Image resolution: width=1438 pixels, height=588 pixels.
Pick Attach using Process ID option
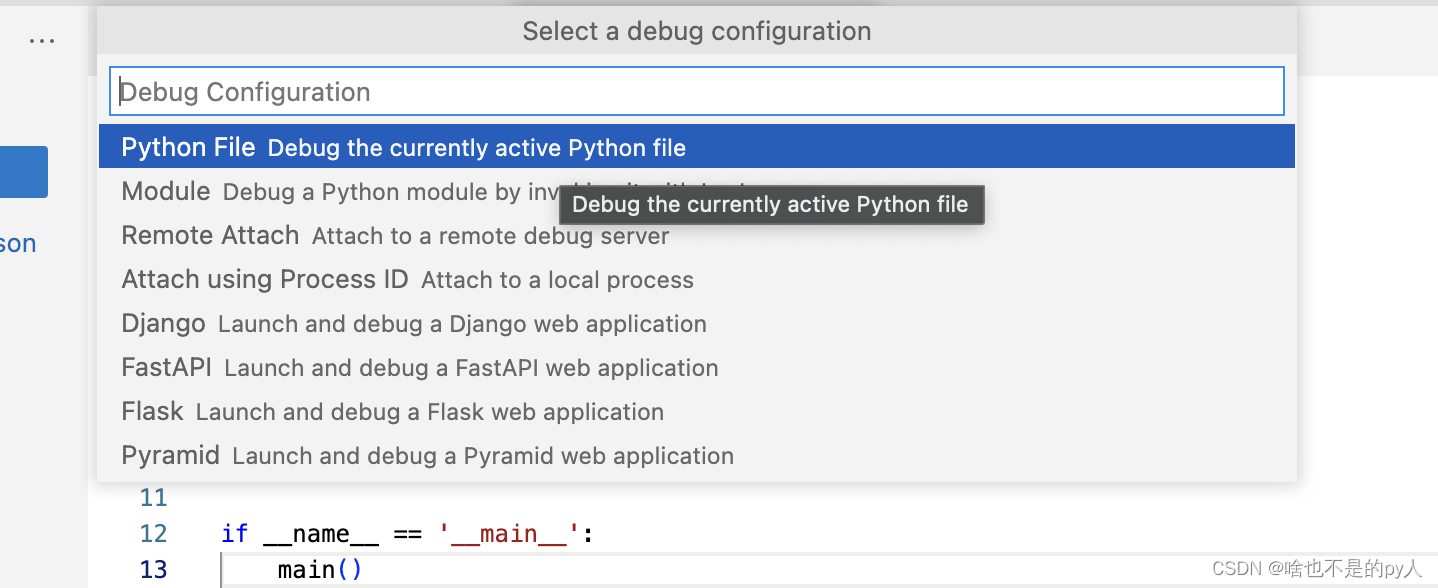pyautogui.click(x=264, y=279)
